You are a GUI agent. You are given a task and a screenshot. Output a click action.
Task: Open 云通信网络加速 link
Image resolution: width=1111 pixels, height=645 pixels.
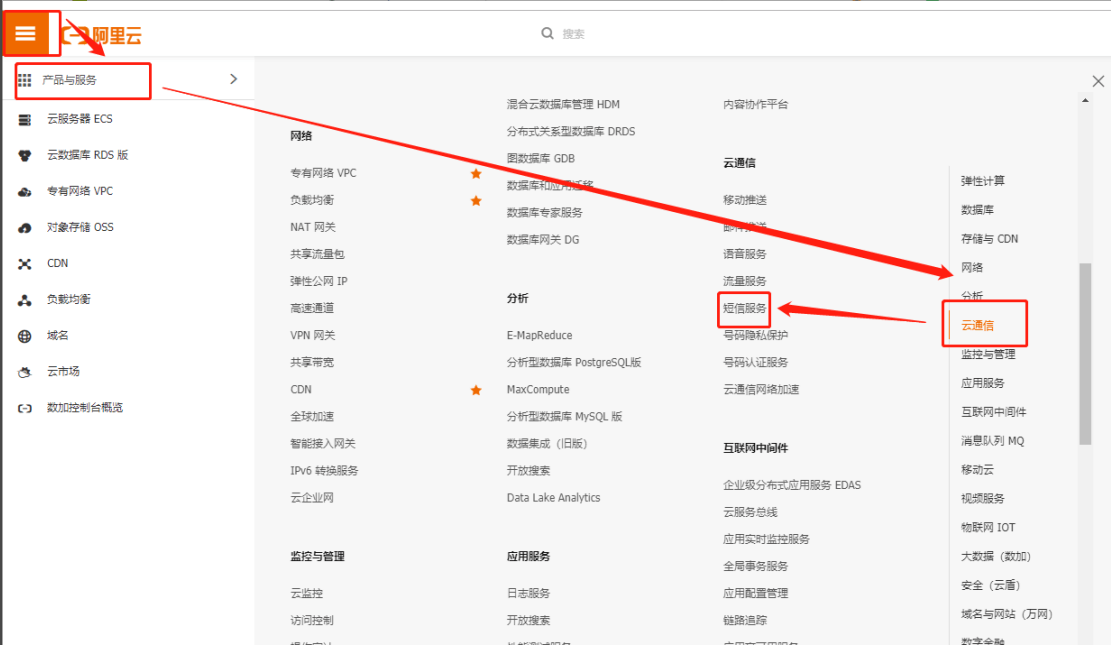(x=761, y=389)
